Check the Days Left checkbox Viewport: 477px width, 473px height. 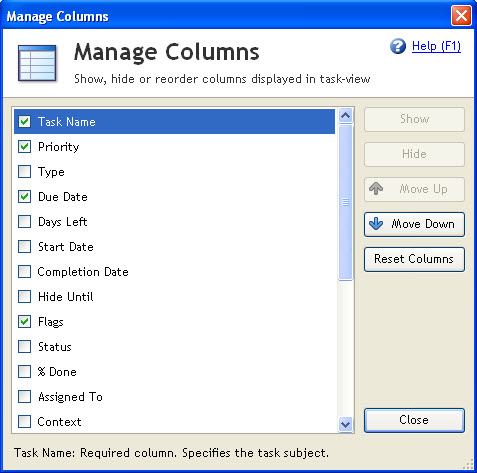pos(24,222)
